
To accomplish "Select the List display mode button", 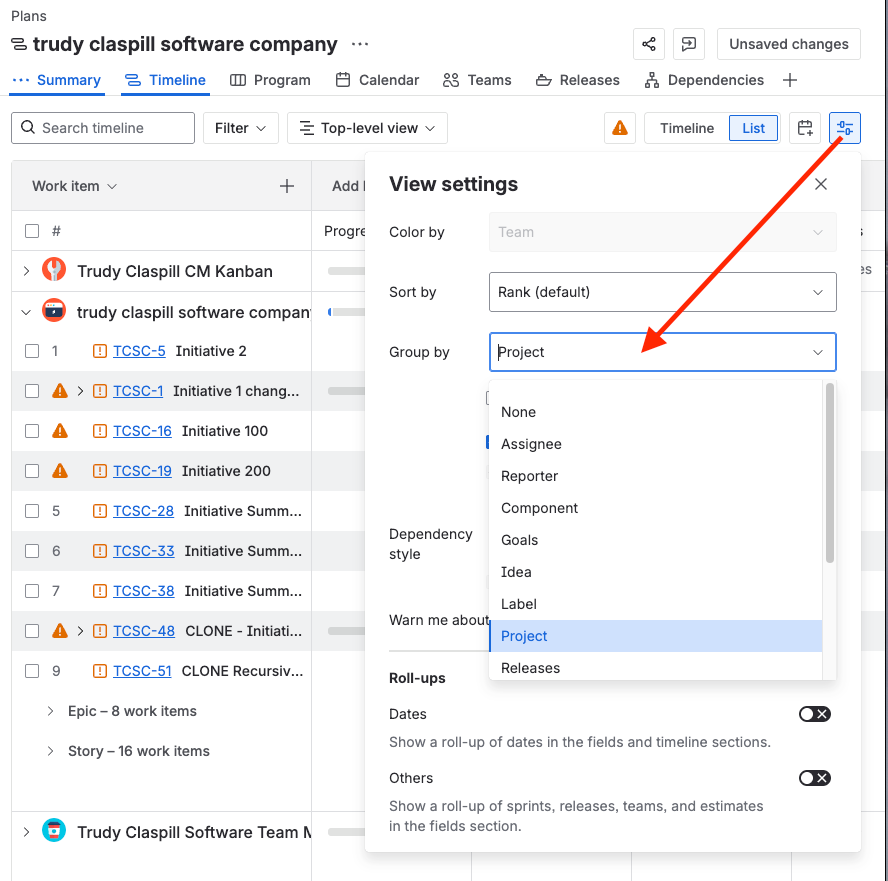I will coord(753,128).
